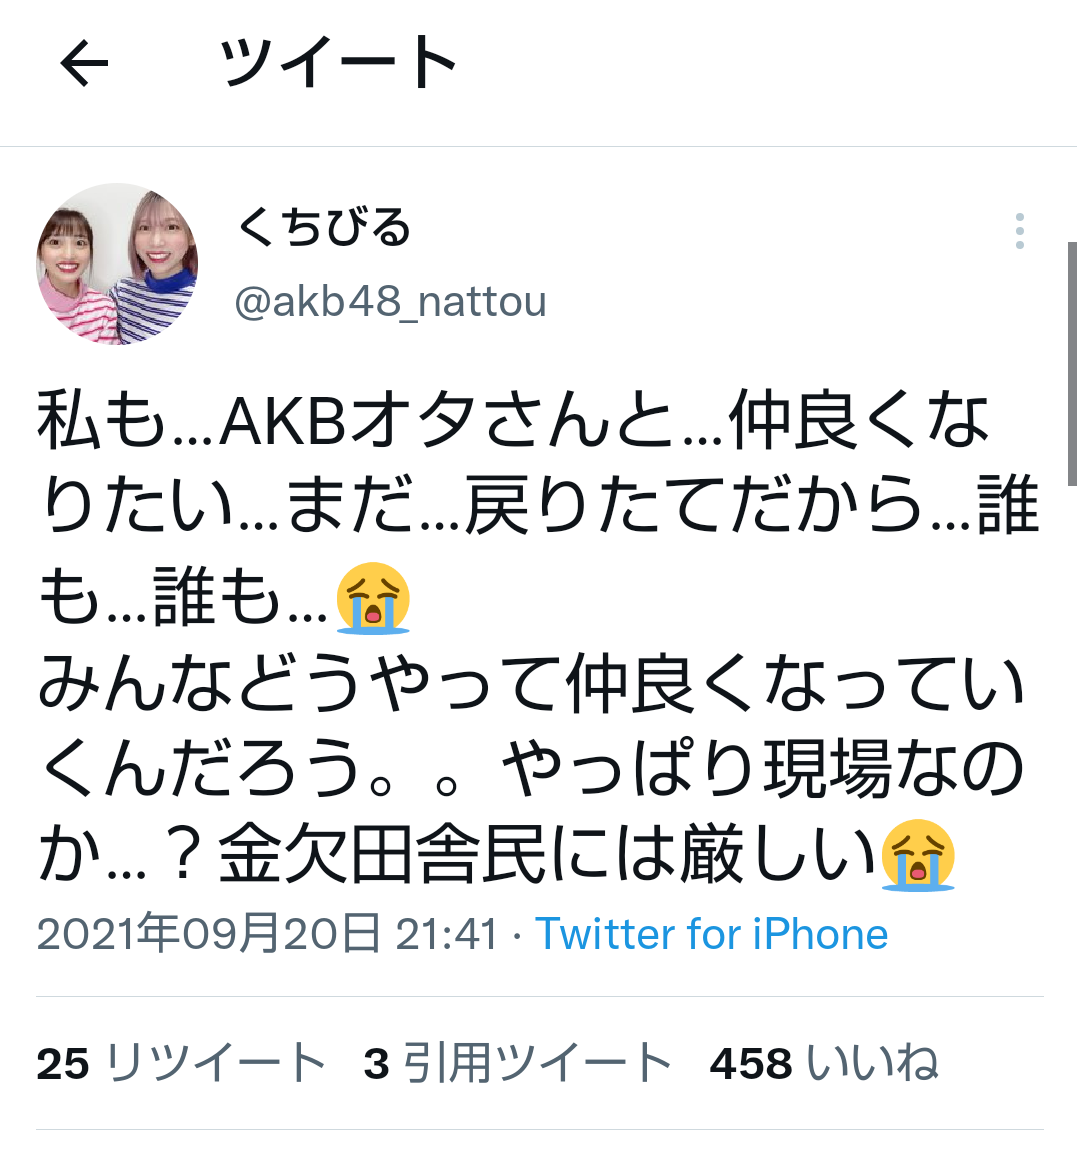
Task: Click the crying emoji after 誰も…
Action: pyautogui.click(x=373, y=598)
